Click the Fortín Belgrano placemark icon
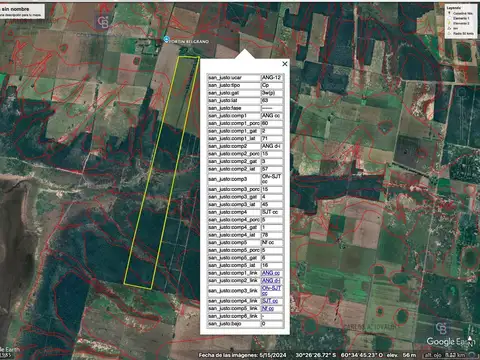The width and height of the screenshot is (480, 360). (166, 40)
